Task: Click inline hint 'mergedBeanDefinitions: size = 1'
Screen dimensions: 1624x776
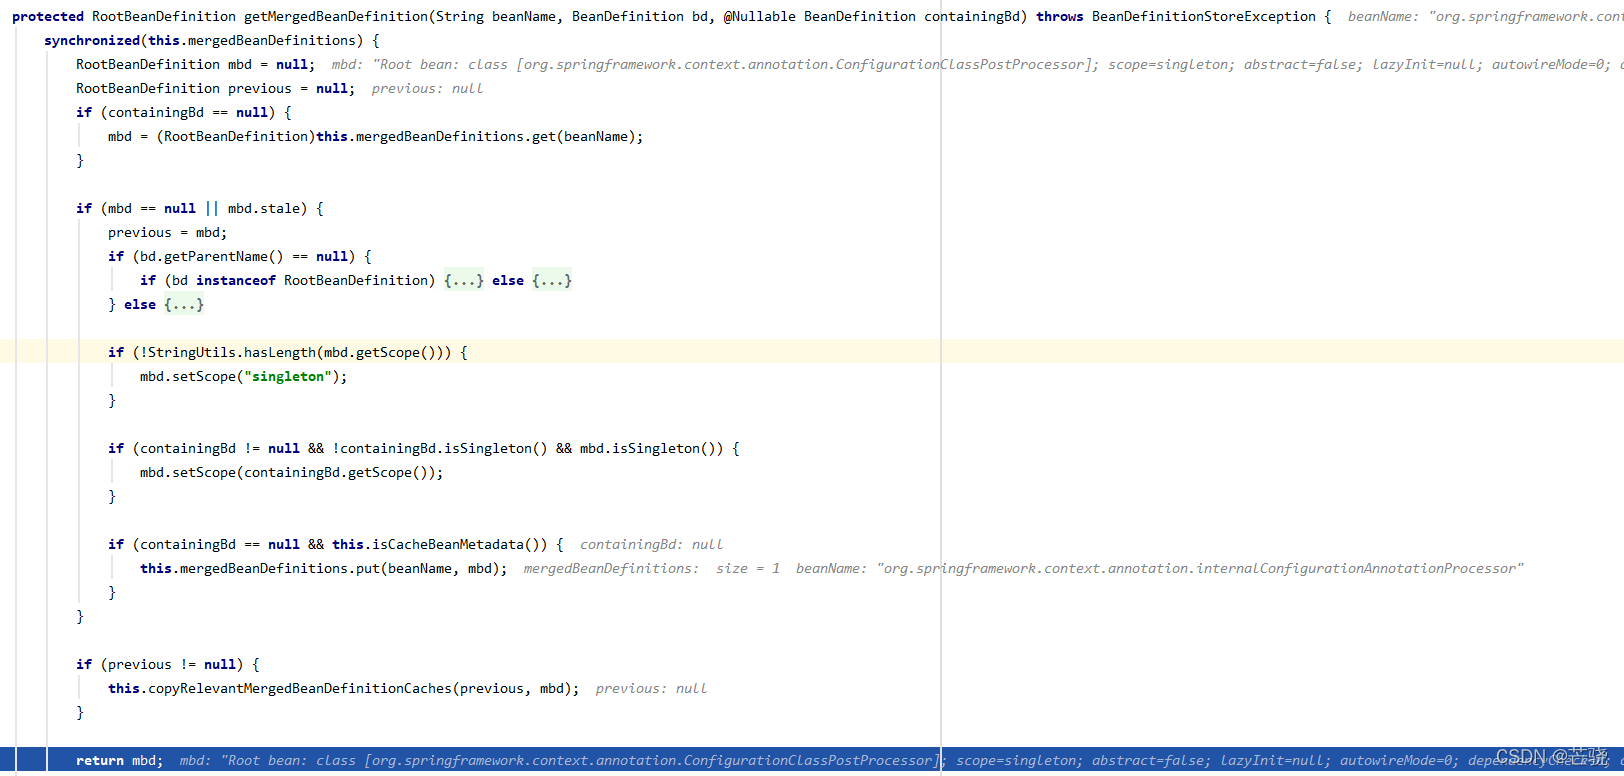Action: [x=652, y=569]
